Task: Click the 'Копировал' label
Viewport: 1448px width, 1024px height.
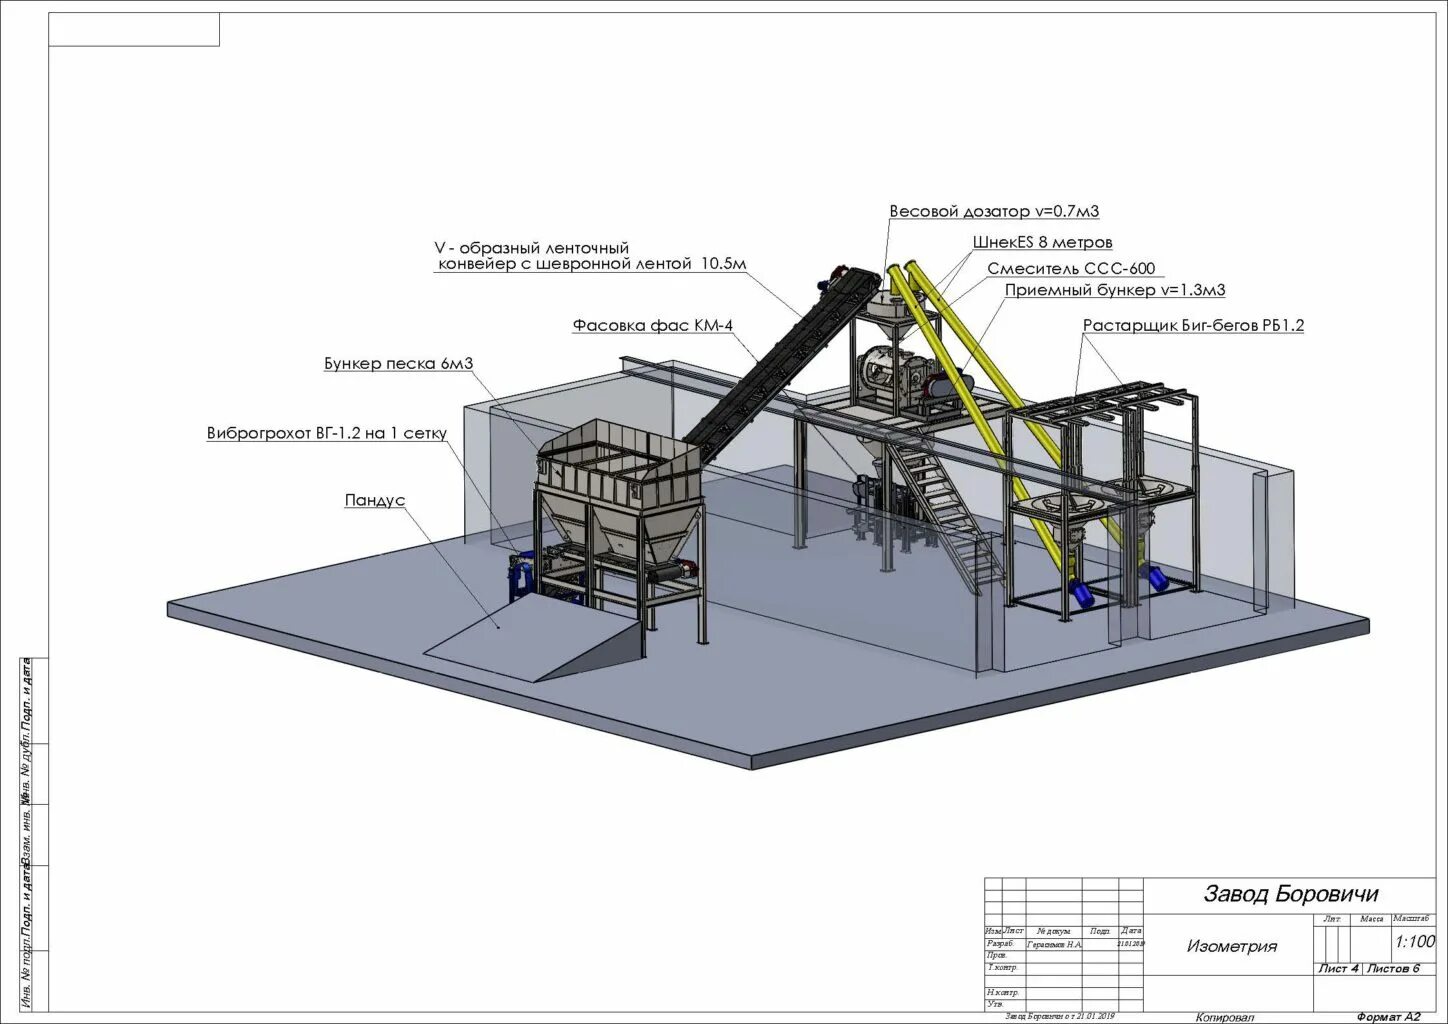Action: point(1225,1017)
